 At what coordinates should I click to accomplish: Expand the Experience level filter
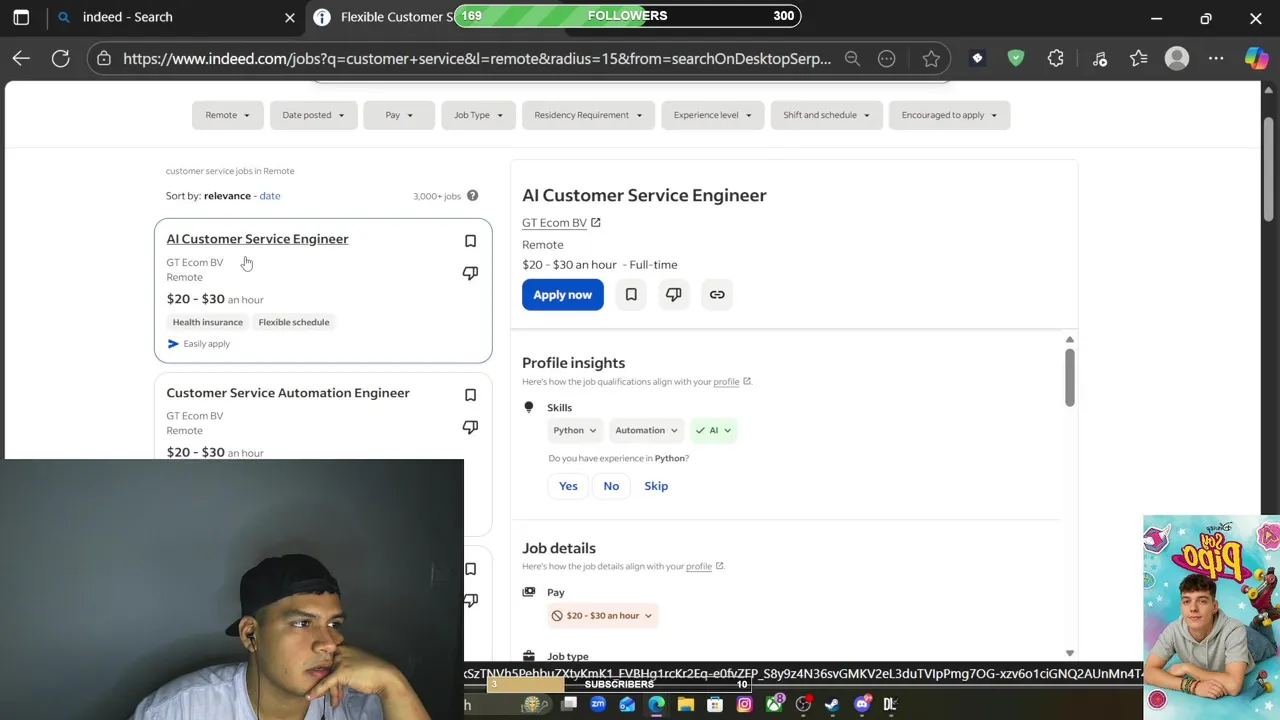pyautogui.click(x=713, y=115)
